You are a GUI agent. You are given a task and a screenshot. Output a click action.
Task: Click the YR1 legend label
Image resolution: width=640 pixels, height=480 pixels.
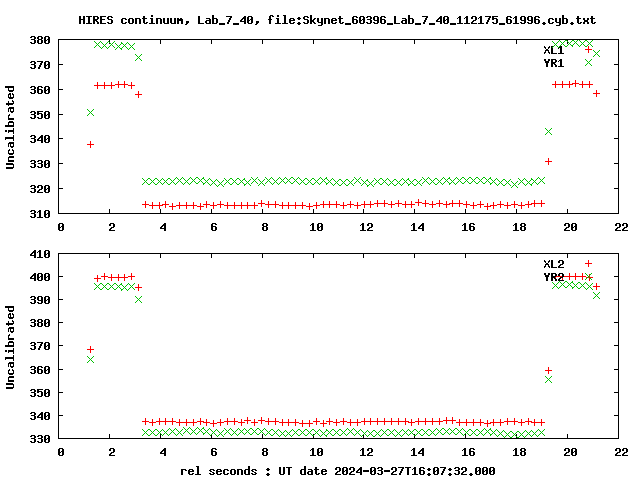point(553,63)
